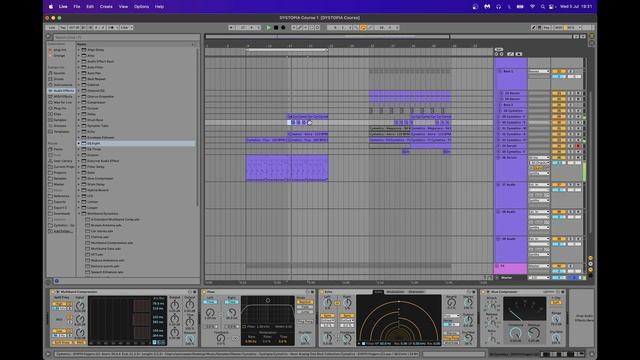Click Delay device Feedback knob

pos(220,338)
